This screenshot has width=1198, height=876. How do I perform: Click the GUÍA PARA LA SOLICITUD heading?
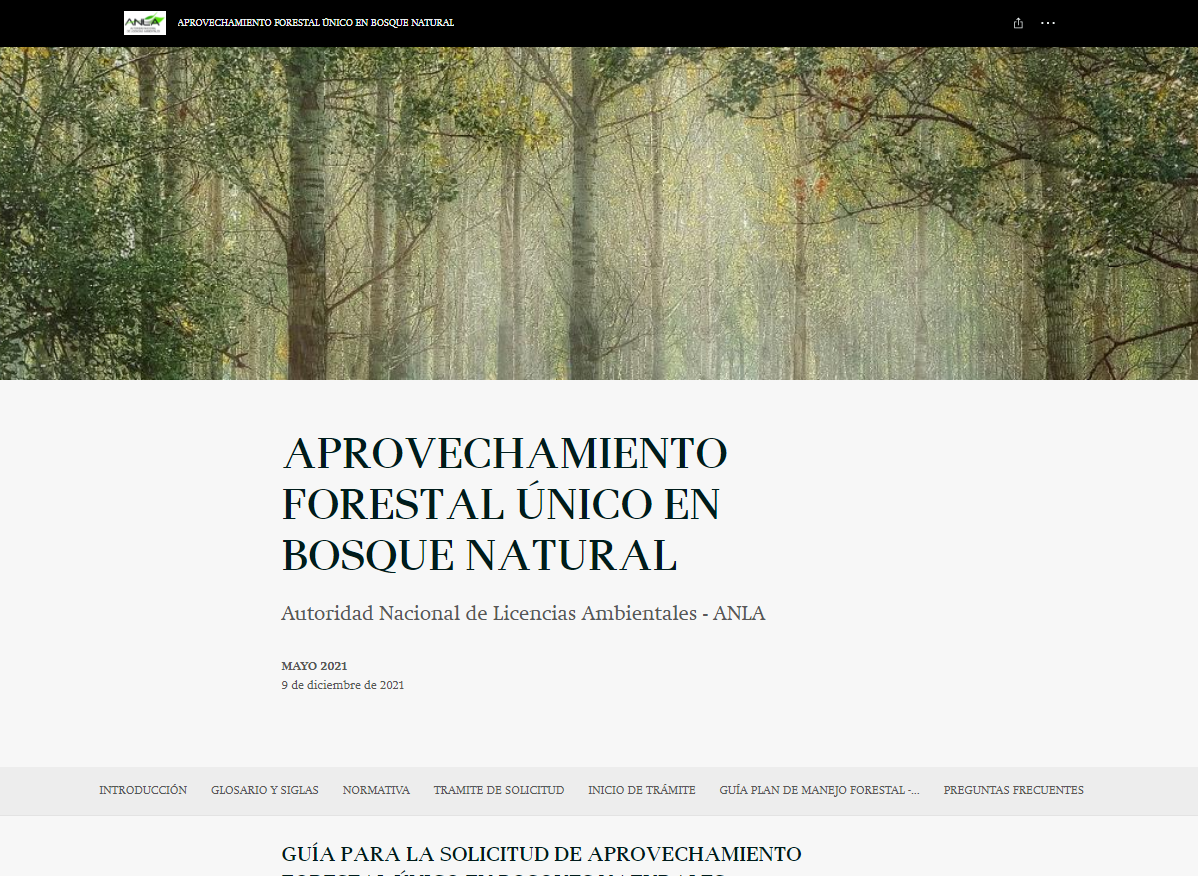[541, 855]
